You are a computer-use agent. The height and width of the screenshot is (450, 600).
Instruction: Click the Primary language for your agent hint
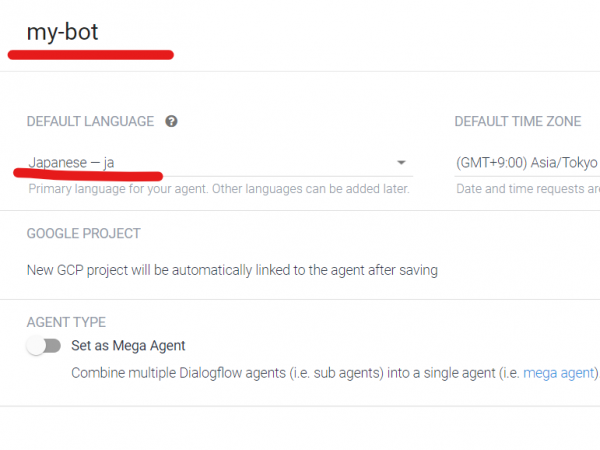[219, 189]
